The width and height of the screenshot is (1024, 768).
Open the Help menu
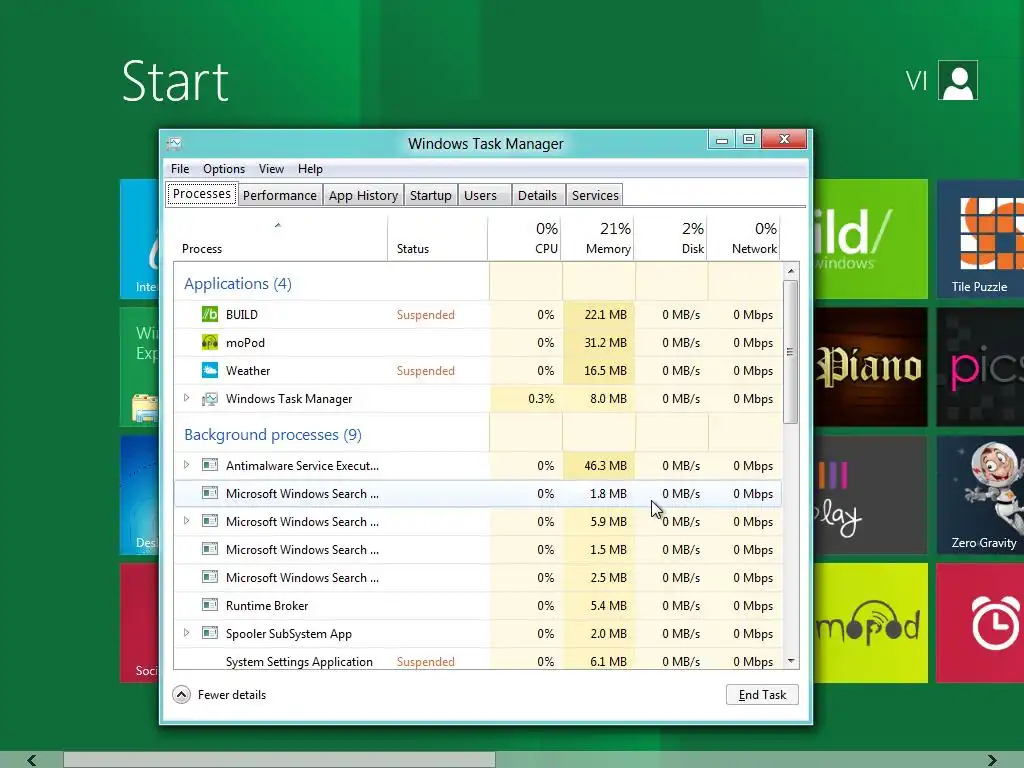coord(310,169)
